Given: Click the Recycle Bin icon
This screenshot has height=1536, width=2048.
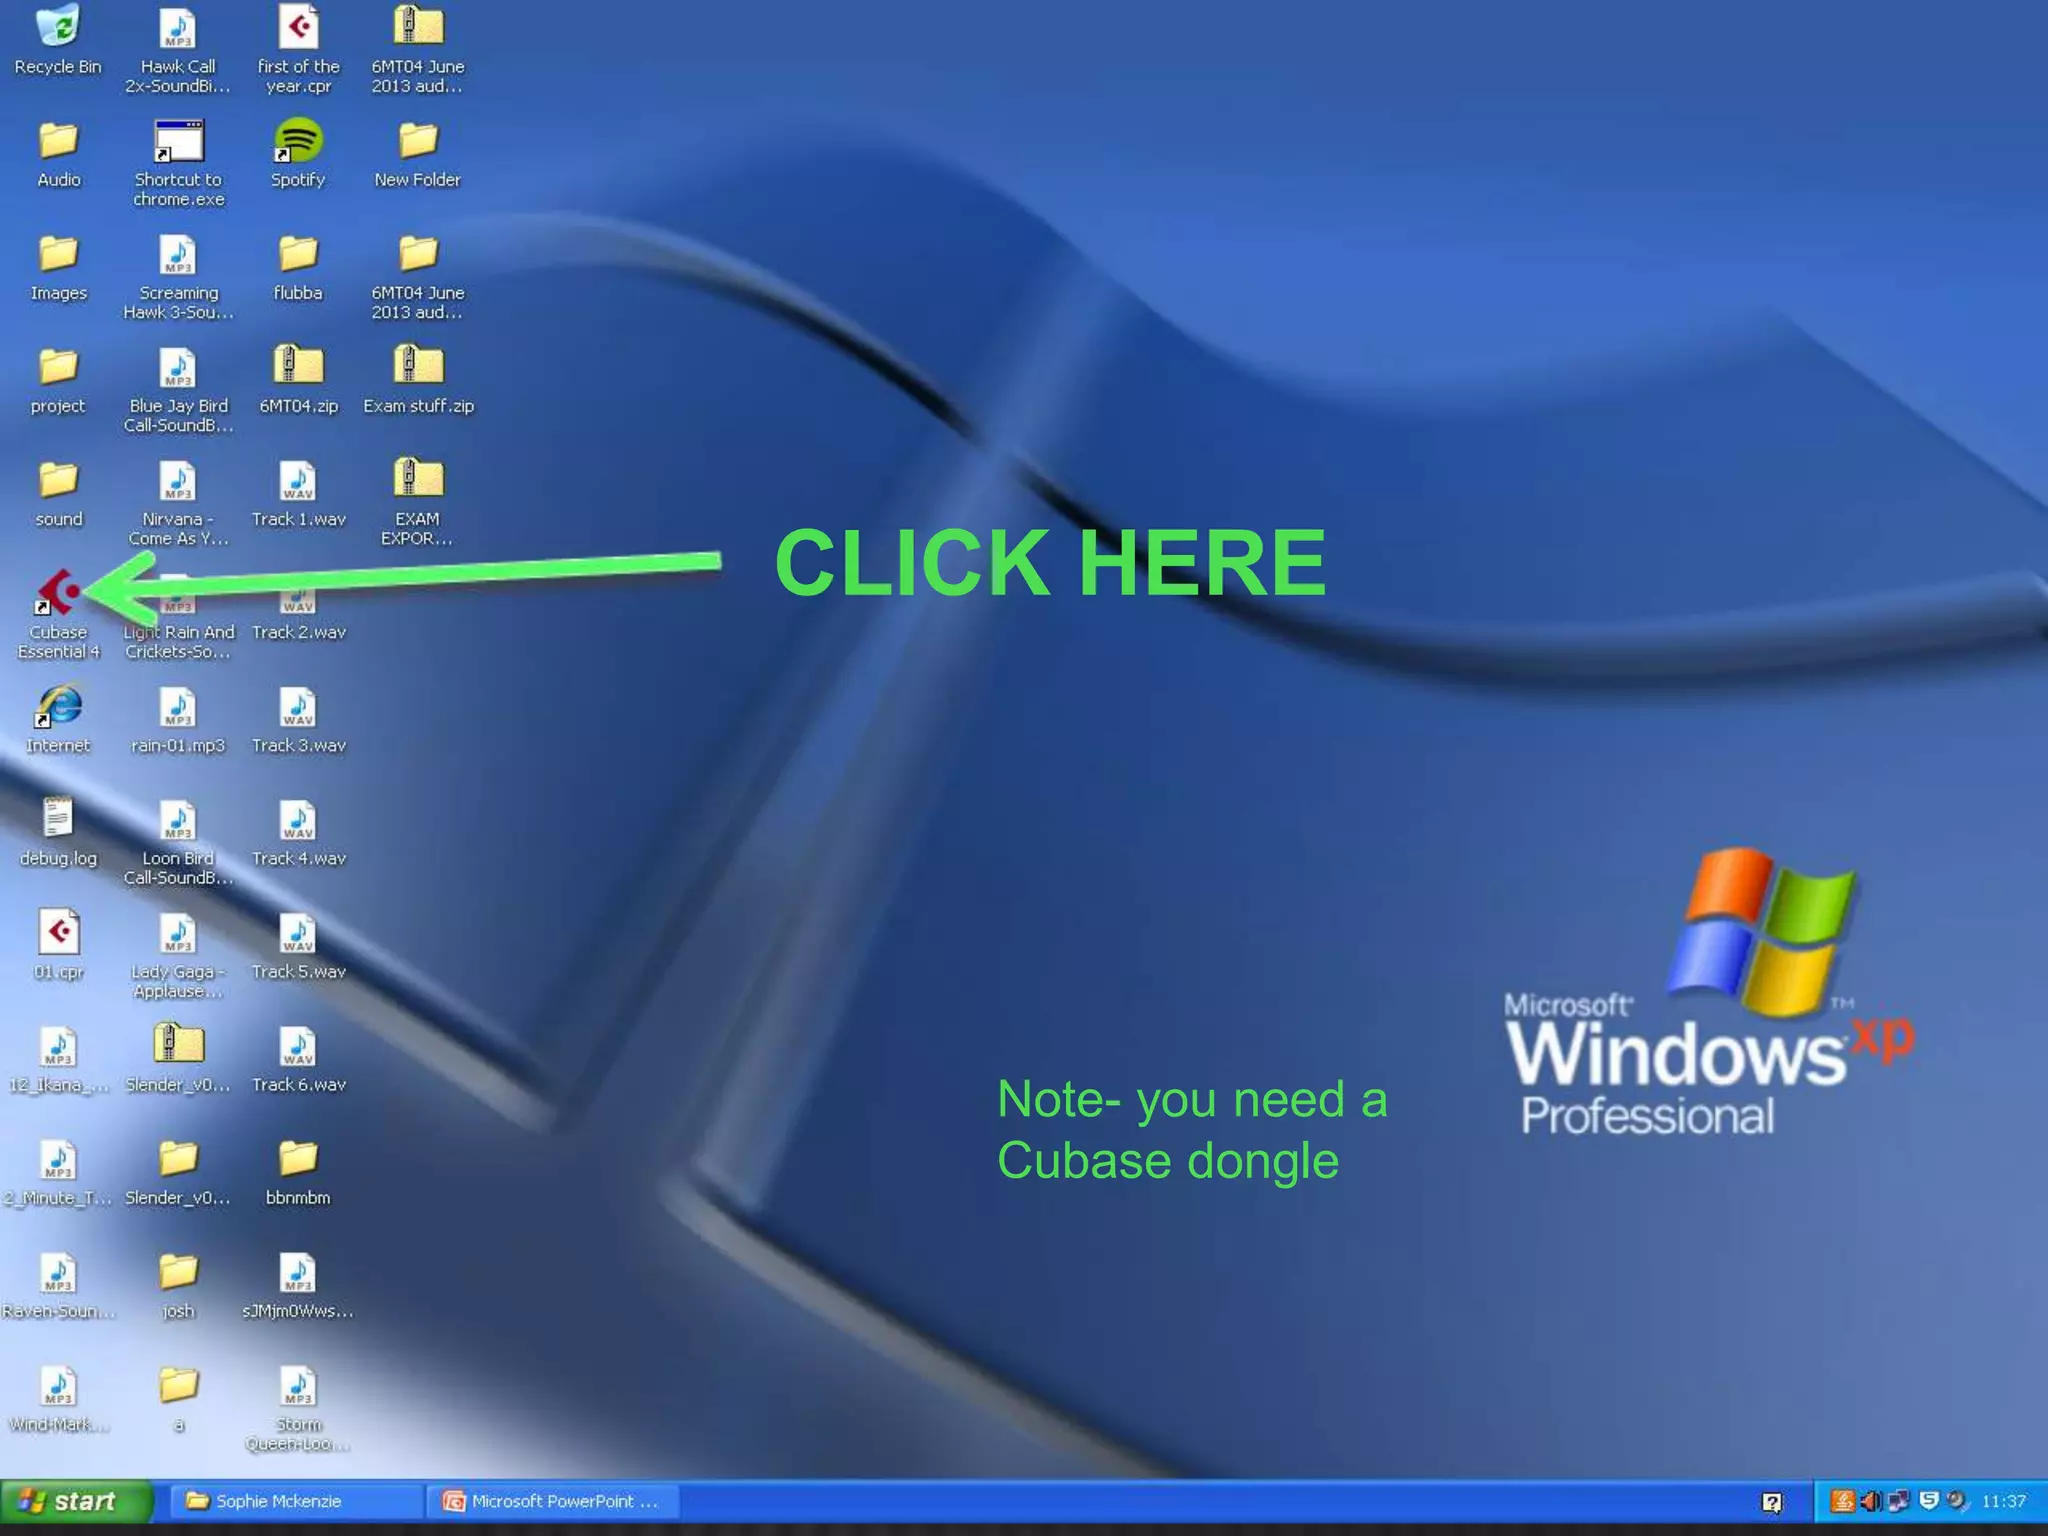Looking at the screenshot, I should (58, 28).
